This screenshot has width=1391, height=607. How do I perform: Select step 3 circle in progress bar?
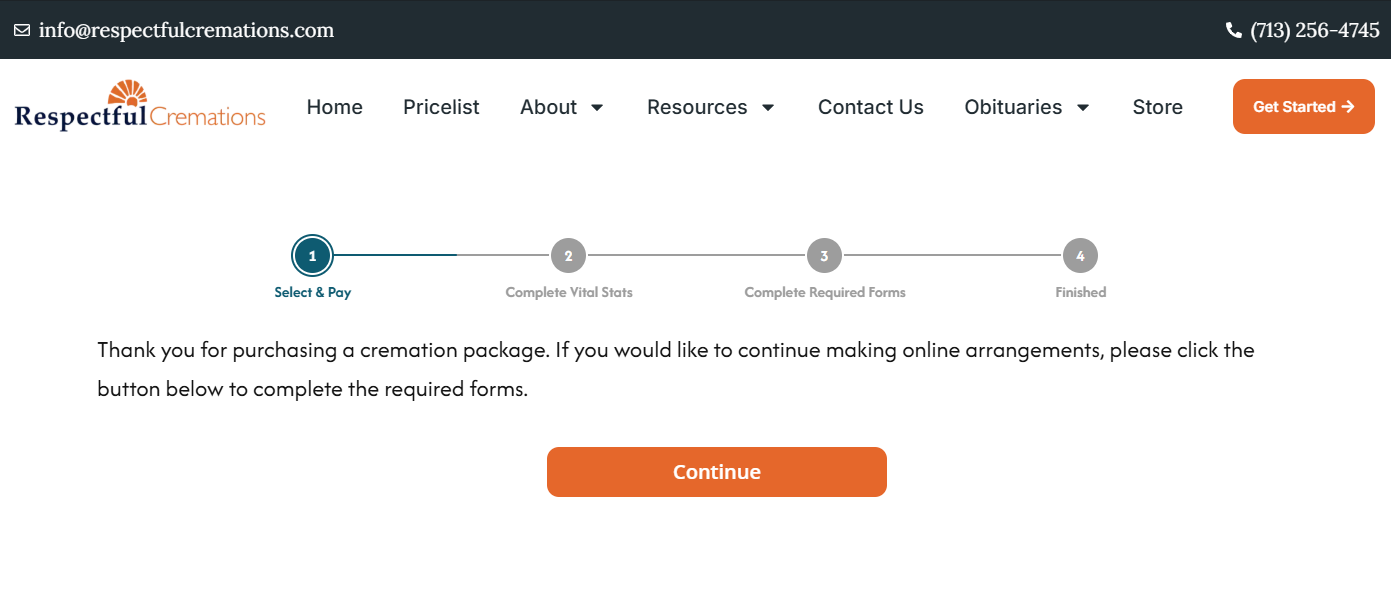point(824,256)
